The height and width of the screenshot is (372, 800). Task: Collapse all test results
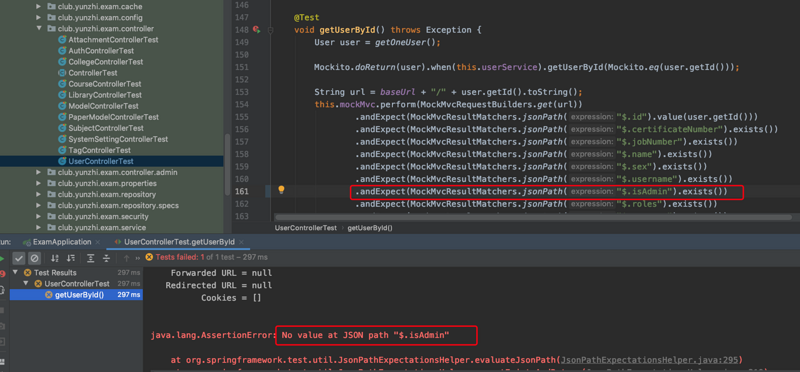[106, 258]
